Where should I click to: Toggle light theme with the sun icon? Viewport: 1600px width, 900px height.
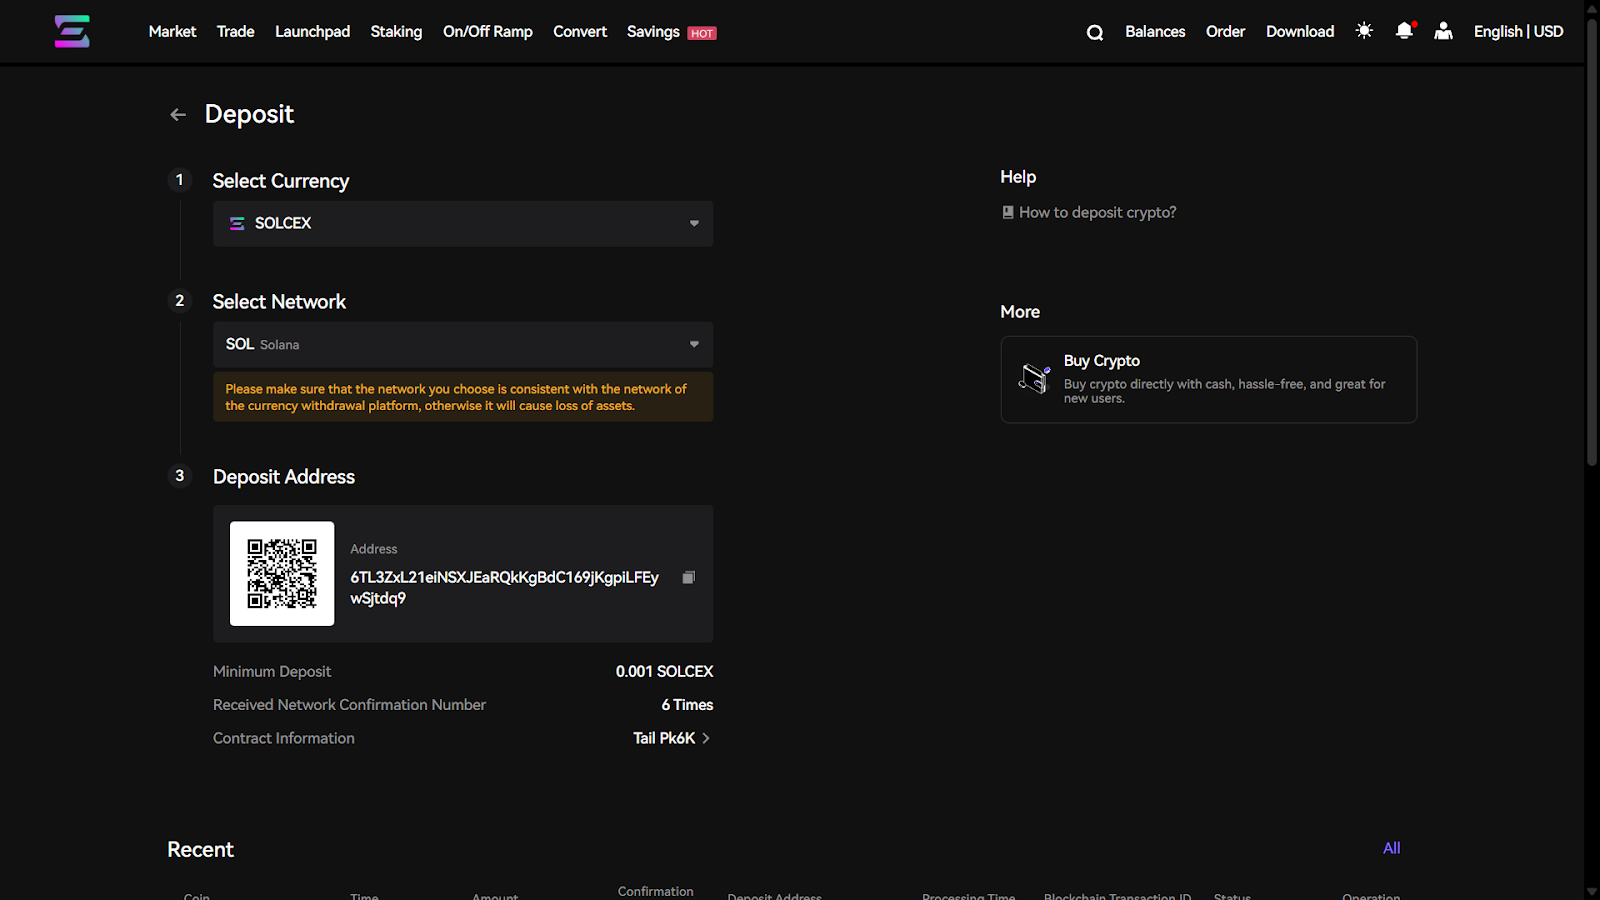coord(1364,31)
